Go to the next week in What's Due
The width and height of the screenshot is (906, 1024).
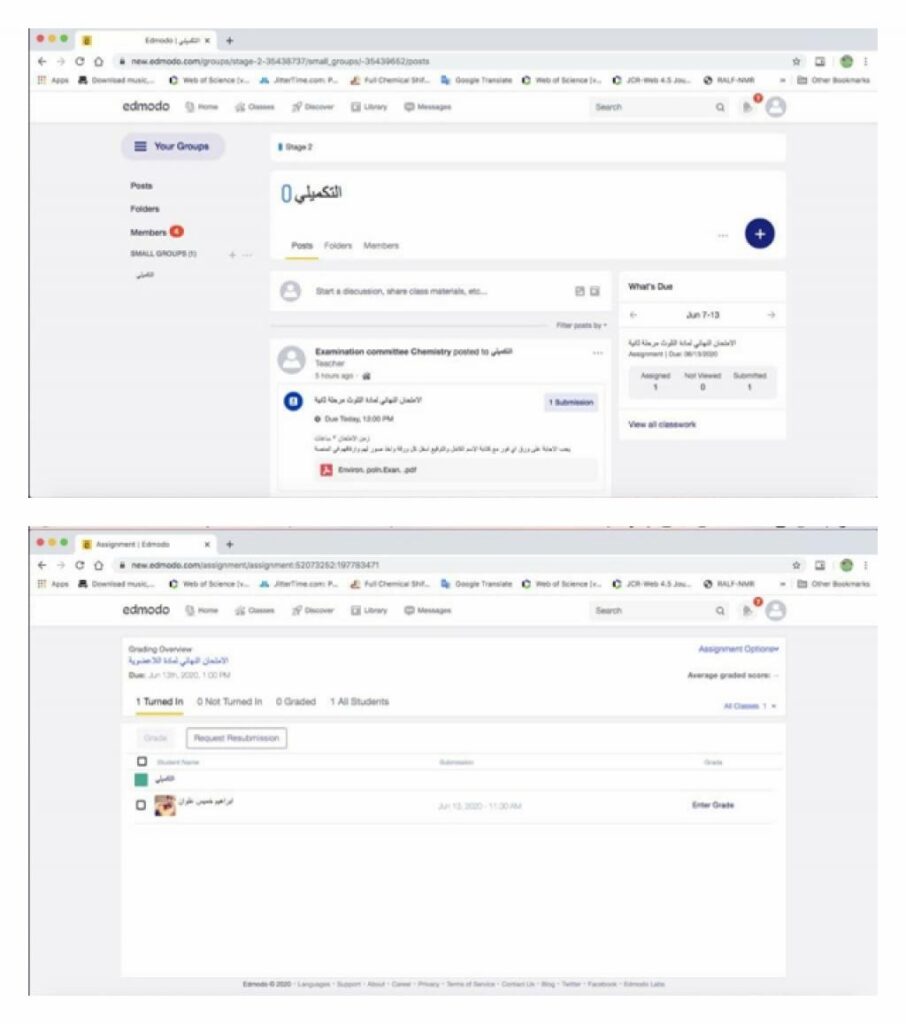[770, 315]
